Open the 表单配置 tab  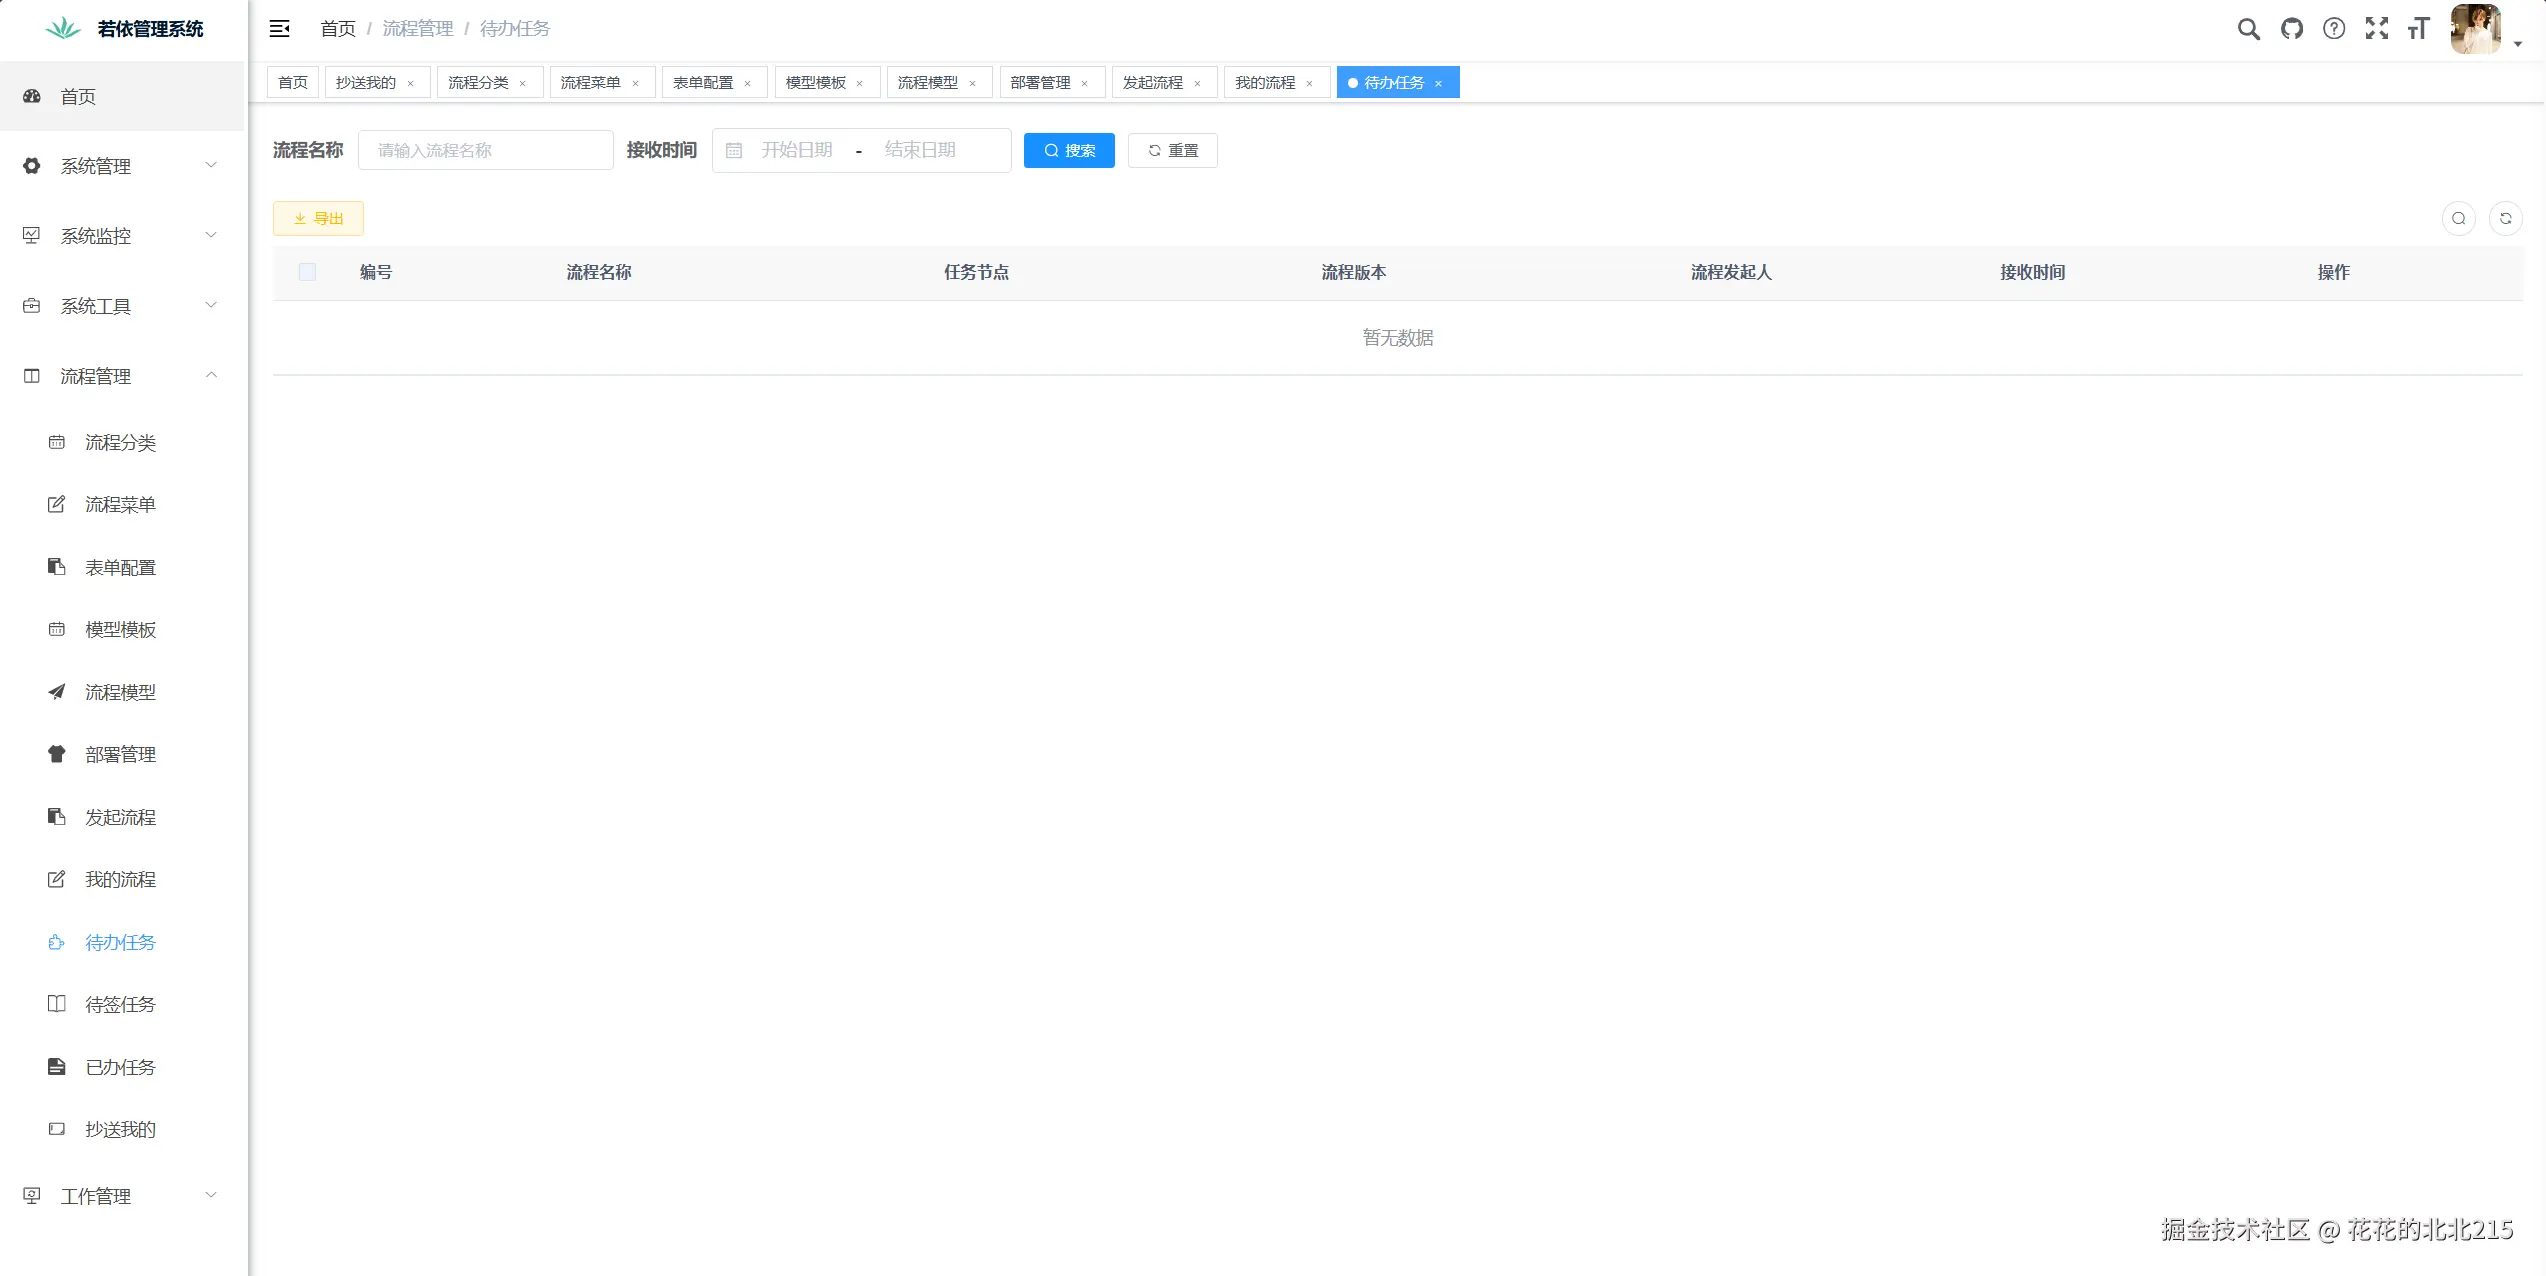click(x=705, y=82)
